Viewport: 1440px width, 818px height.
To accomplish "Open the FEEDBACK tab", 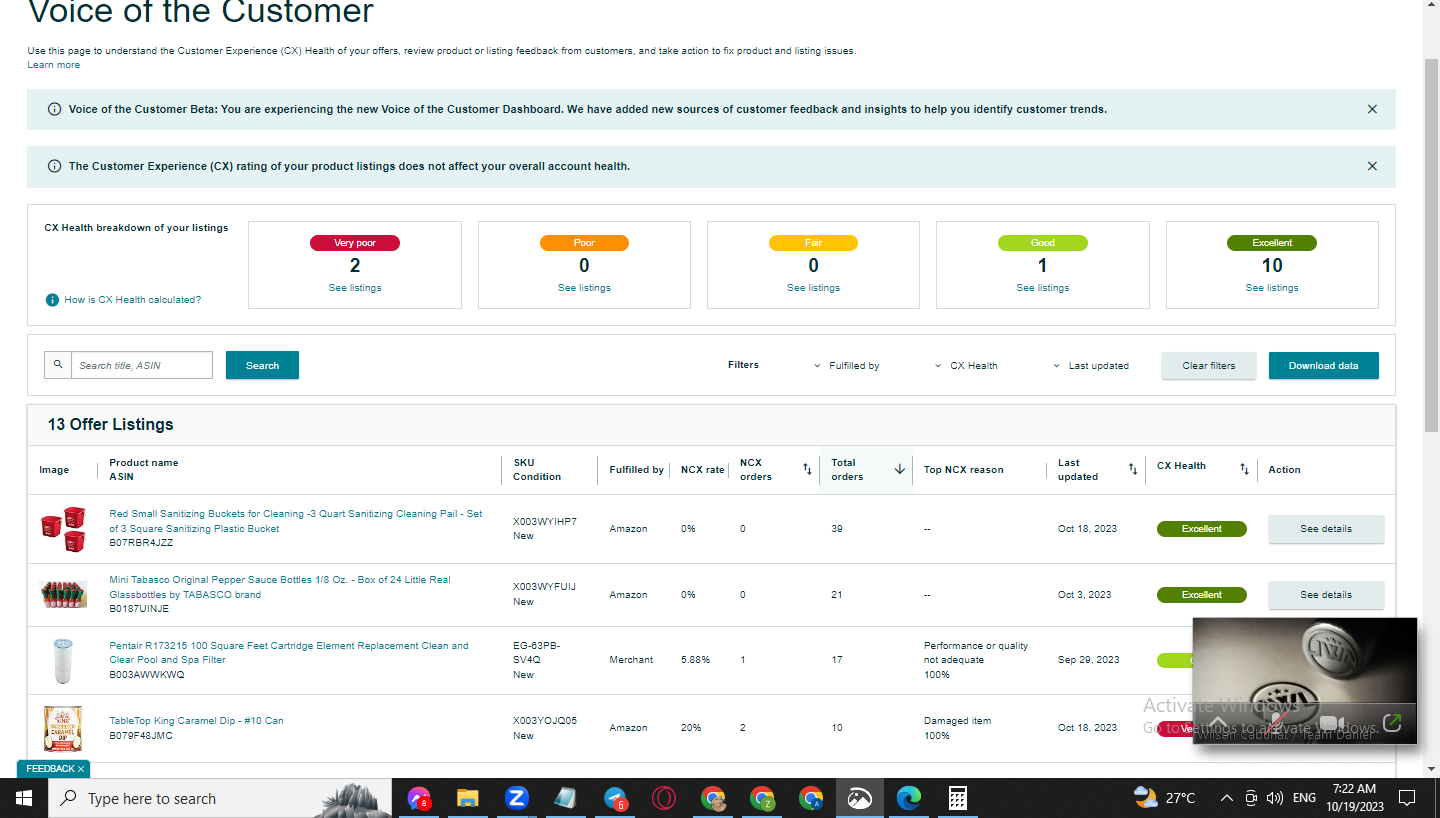I will (49, 769).
